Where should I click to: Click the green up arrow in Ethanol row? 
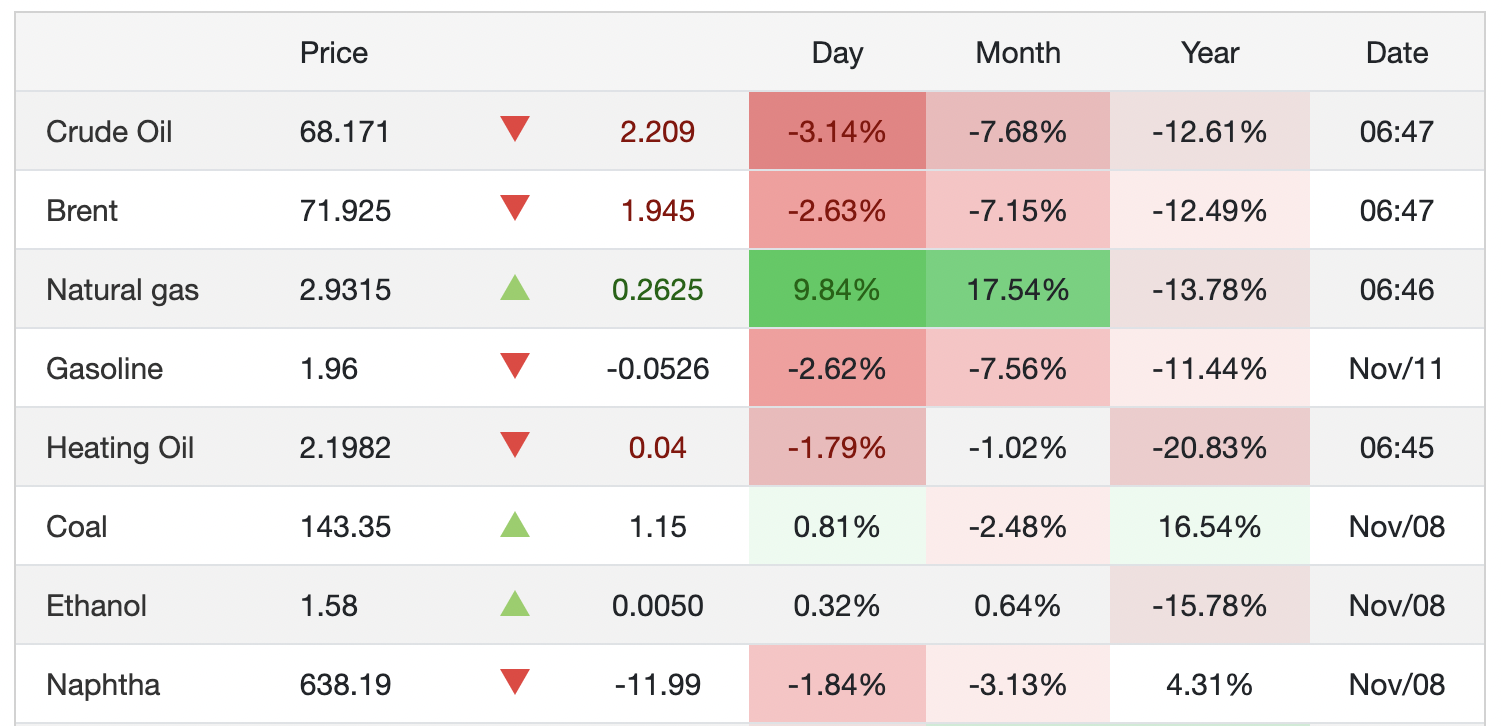point(514,604)
